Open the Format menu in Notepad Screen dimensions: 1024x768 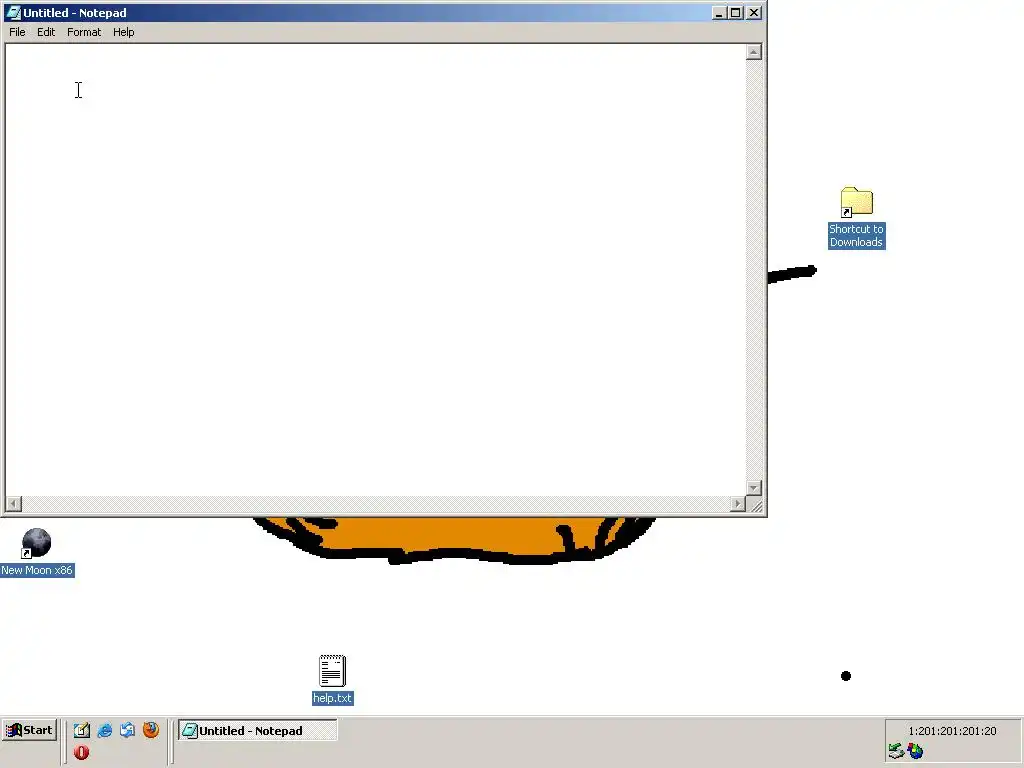[x=84, y=32]
